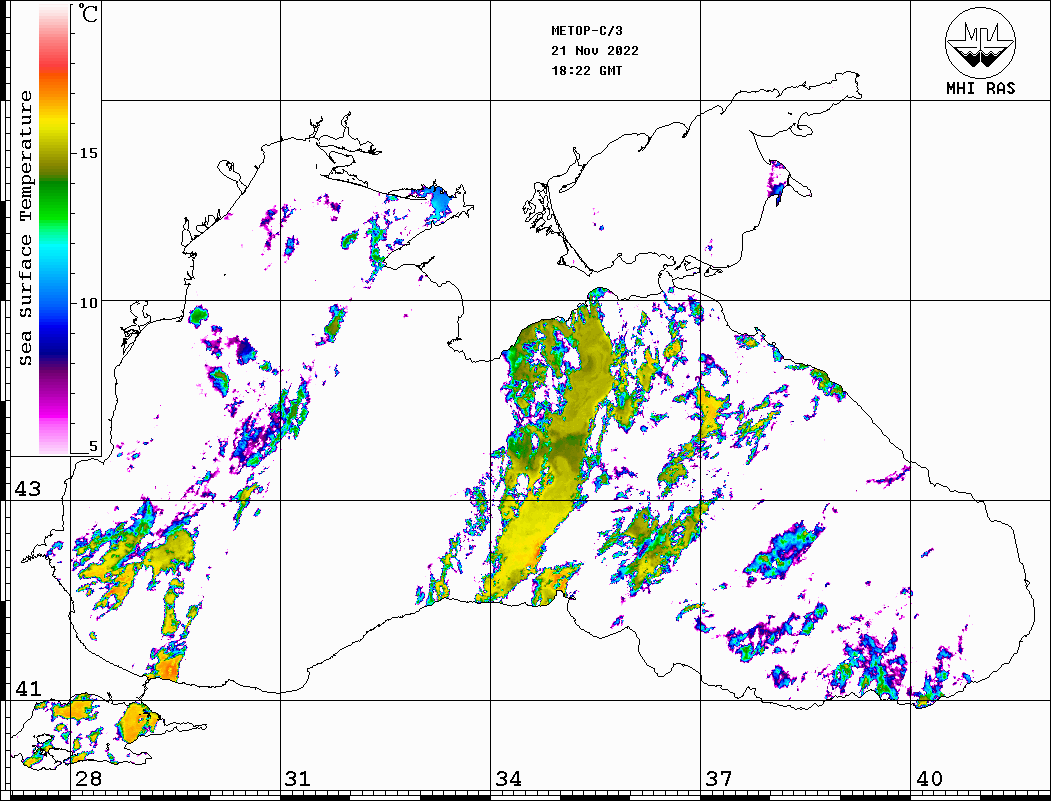The width and height of the screenshot is (1051, 801).
Task: Pick the orange-red band of the color scale
Action: pos(54,77)
